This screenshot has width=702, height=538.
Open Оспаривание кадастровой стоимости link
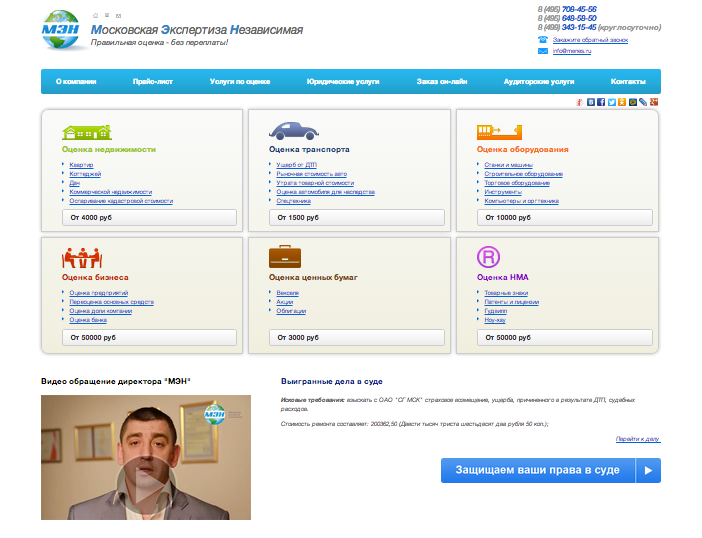tap(121, 201)
